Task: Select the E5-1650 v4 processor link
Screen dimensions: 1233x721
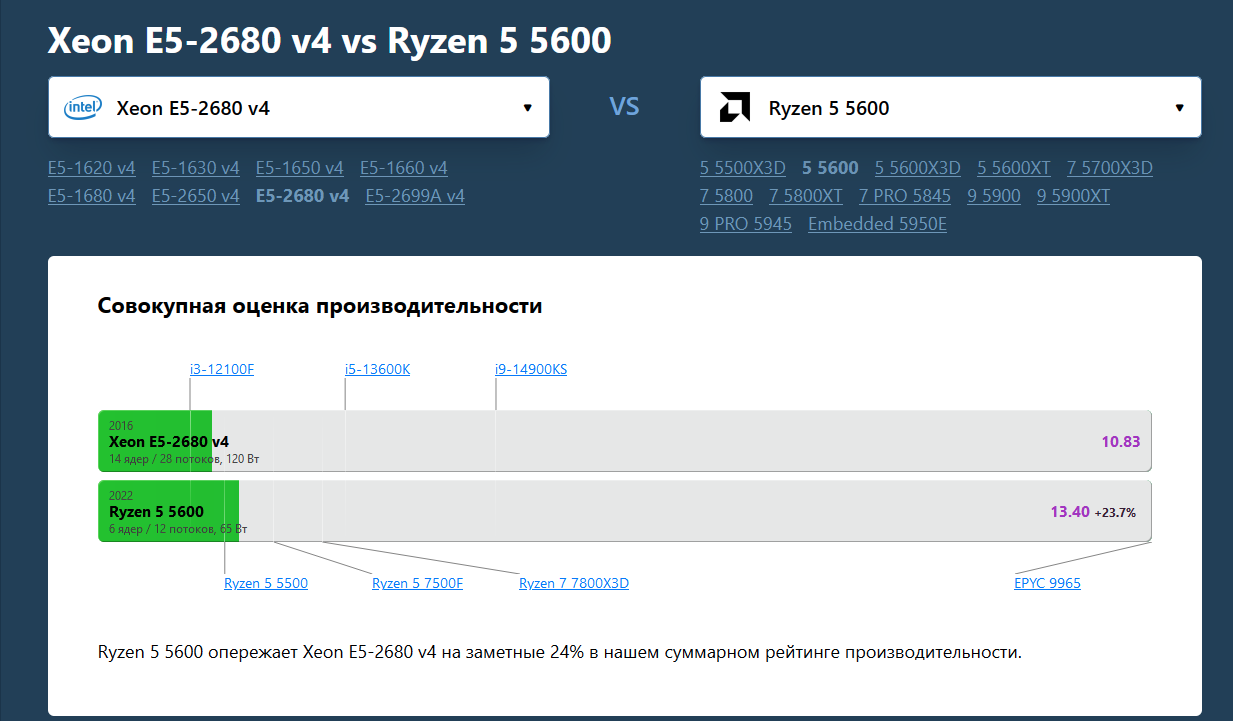Action: [300, 168]
